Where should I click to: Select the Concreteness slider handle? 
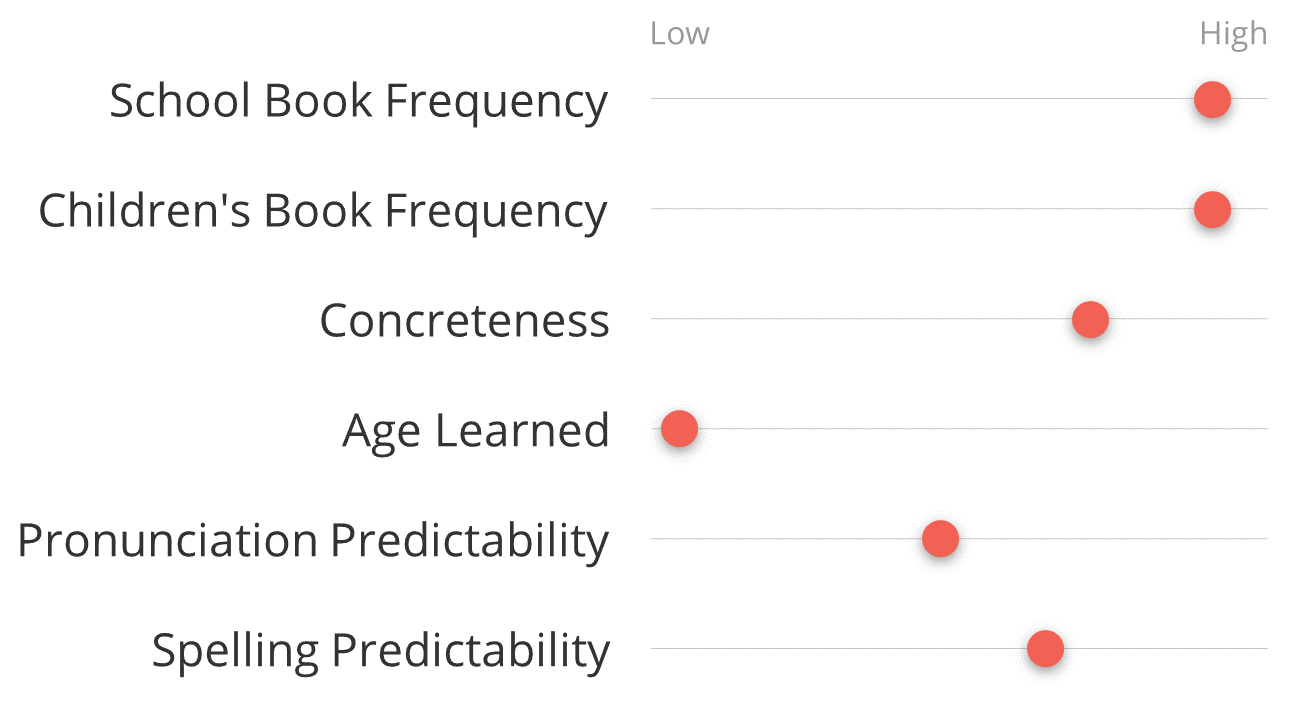(x=1090, y=320)
